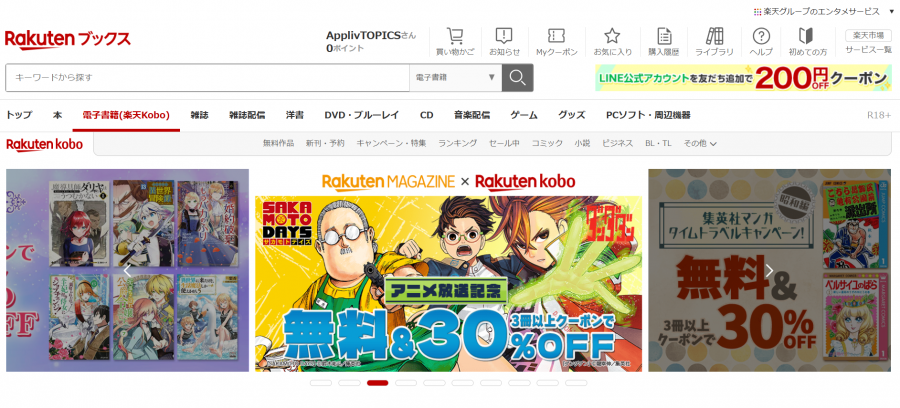Image resolution: width=900 pixels, height=408 pixels.
Task: Open the light novel covers banner on left
Action: pos(127,270)
